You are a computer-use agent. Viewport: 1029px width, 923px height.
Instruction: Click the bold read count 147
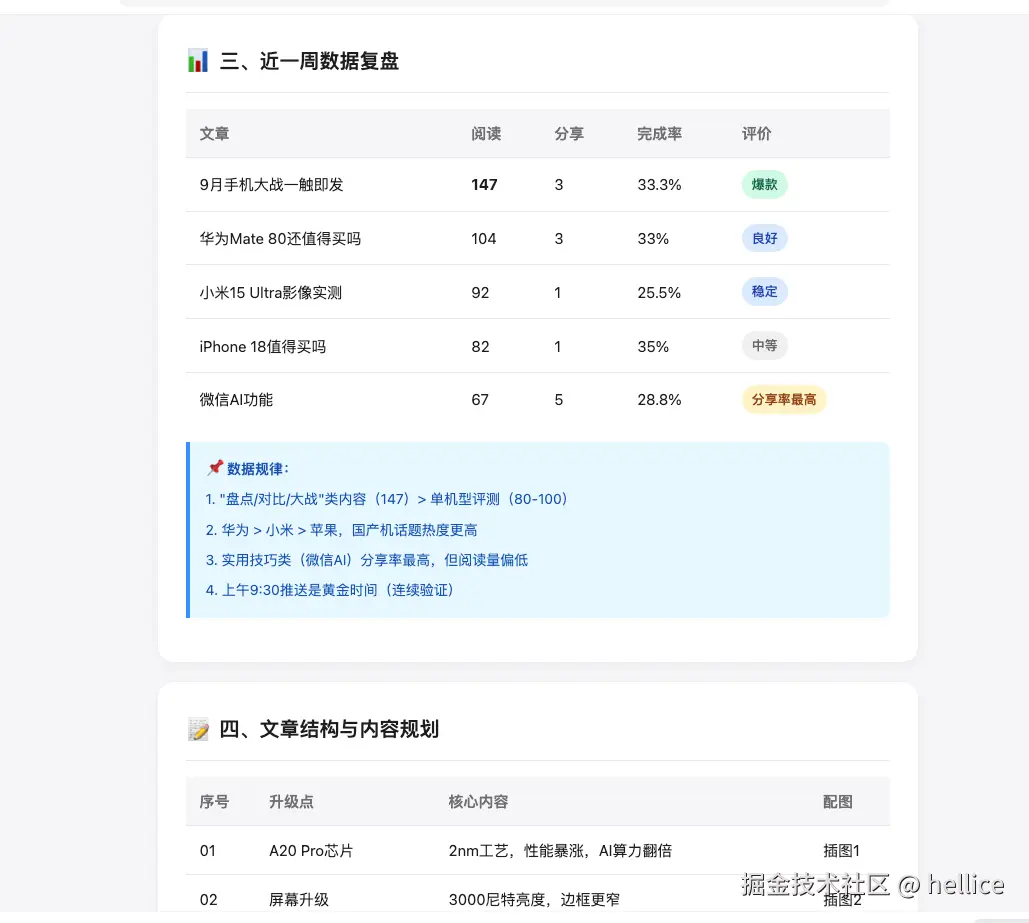(x=484, y=185)
